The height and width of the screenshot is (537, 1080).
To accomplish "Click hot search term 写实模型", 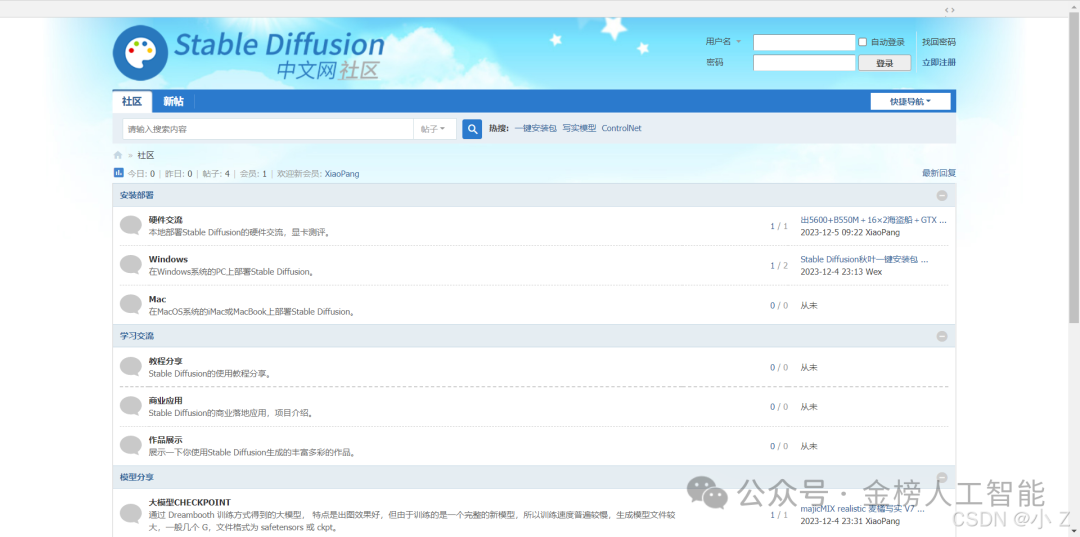I will [x=579, y=129].
